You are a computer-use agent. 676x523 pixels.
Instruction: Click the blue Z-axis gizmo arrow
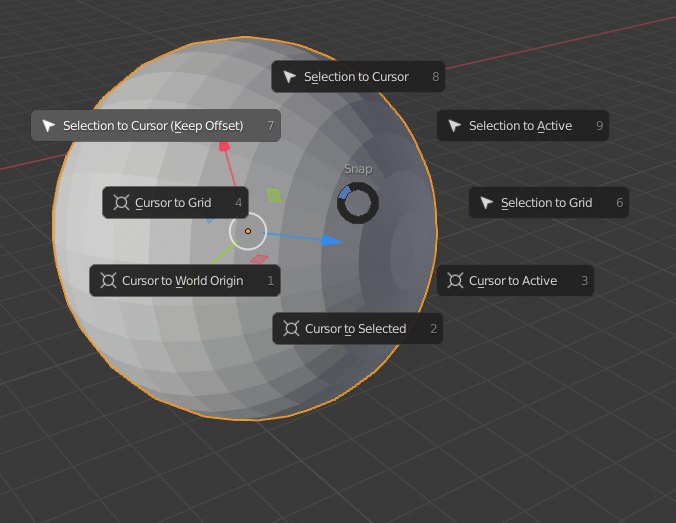(x=332, y=241)
